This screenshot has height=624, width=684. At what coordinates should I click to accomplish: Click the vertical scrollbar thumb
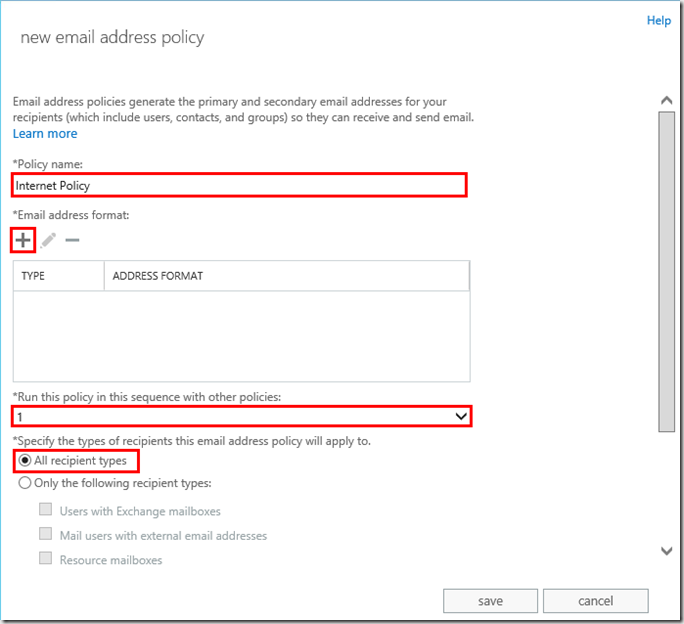(x=666, y=270)
